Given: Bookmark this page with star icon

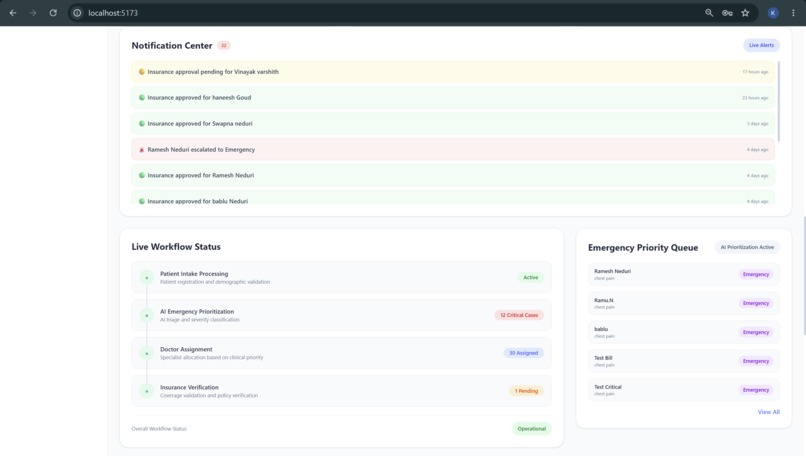Looking at the screenshot, I should [745, 13].
